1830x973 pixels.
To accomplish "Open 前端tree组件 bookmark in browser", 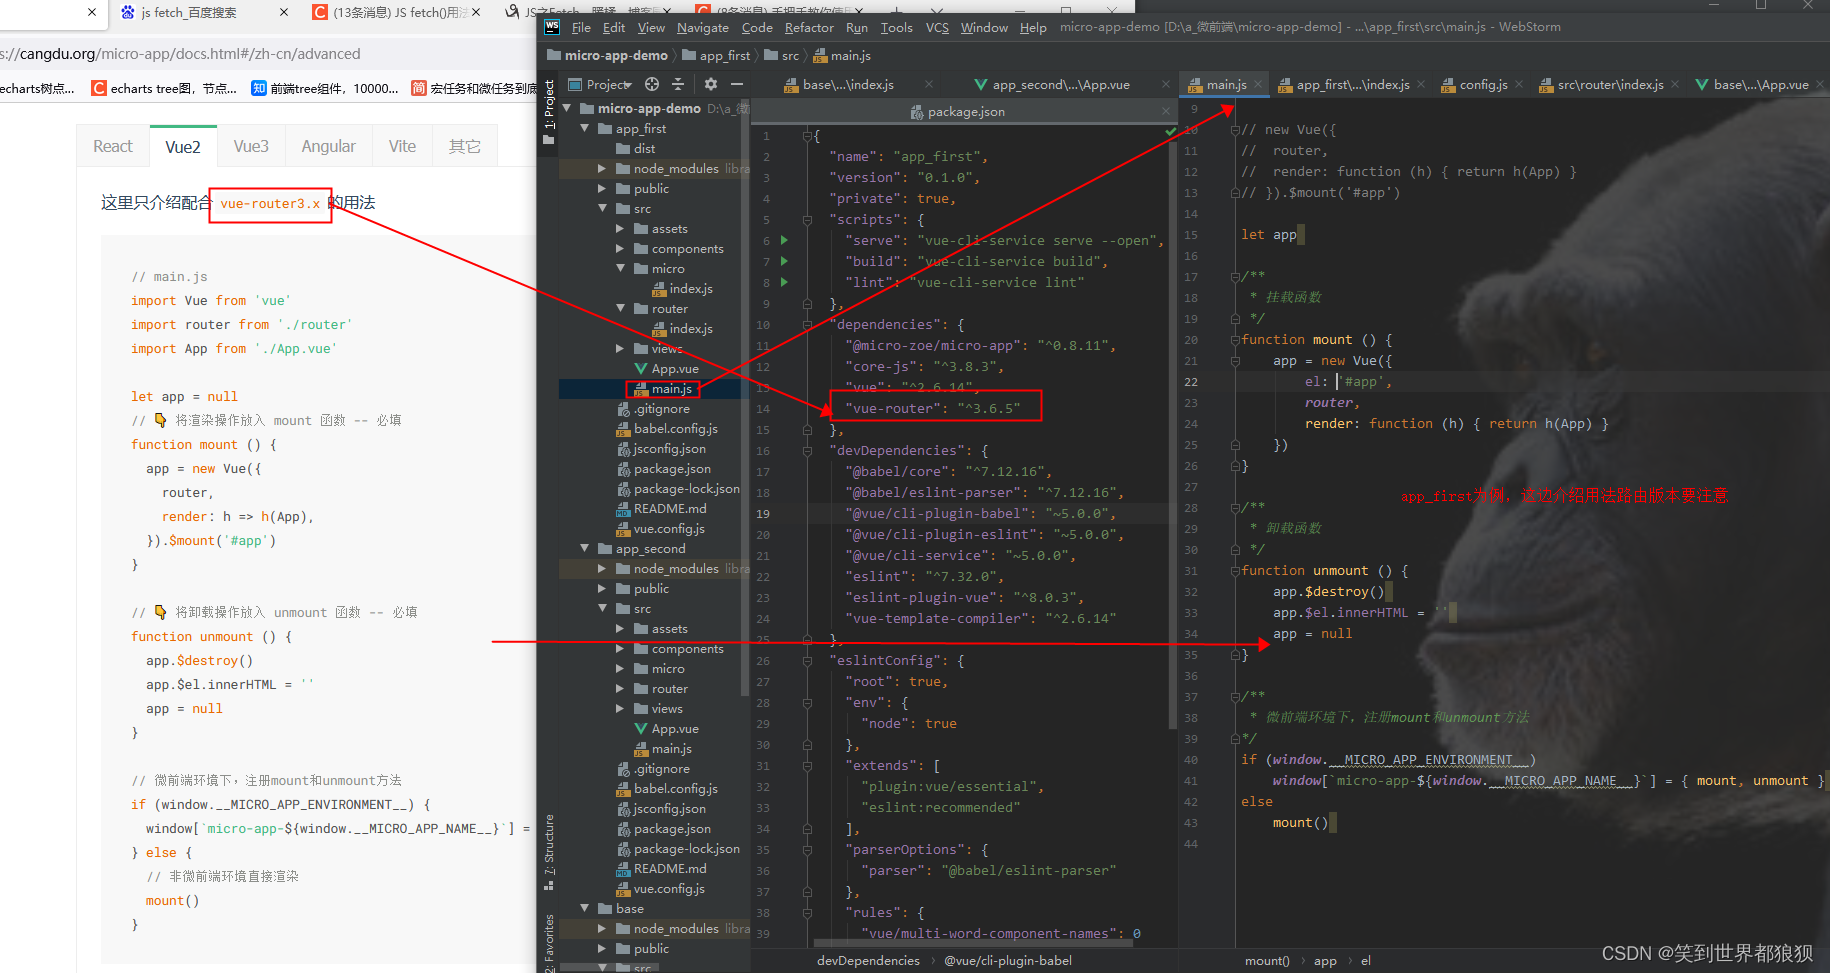I will point(325,88).
